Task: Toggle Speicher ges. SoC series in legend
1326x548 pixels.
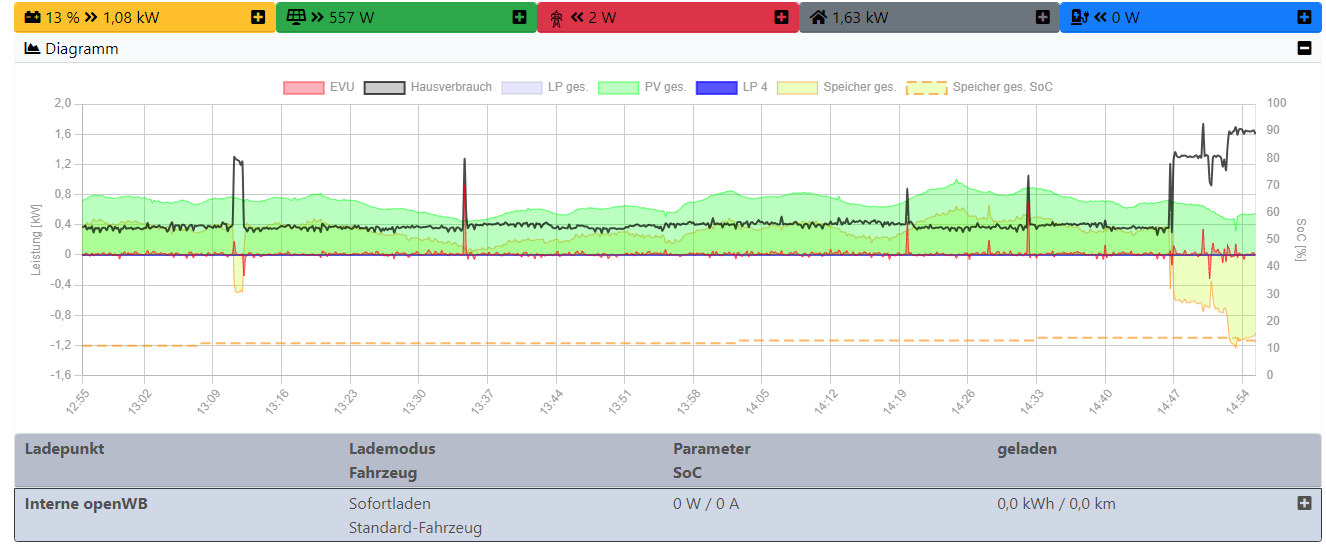Action: pyautogui.click(x=979, y=87)
